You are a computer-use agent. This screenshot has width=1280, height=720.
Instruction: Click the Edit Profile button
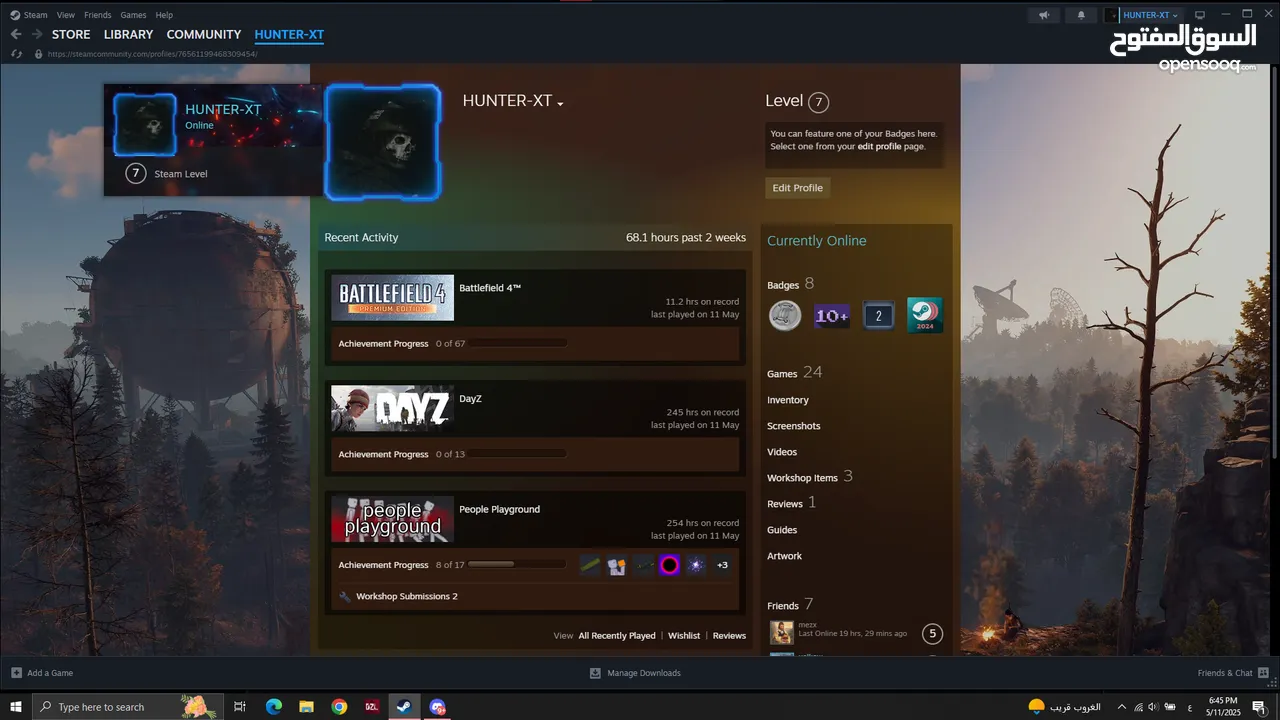tap(798, 188)
